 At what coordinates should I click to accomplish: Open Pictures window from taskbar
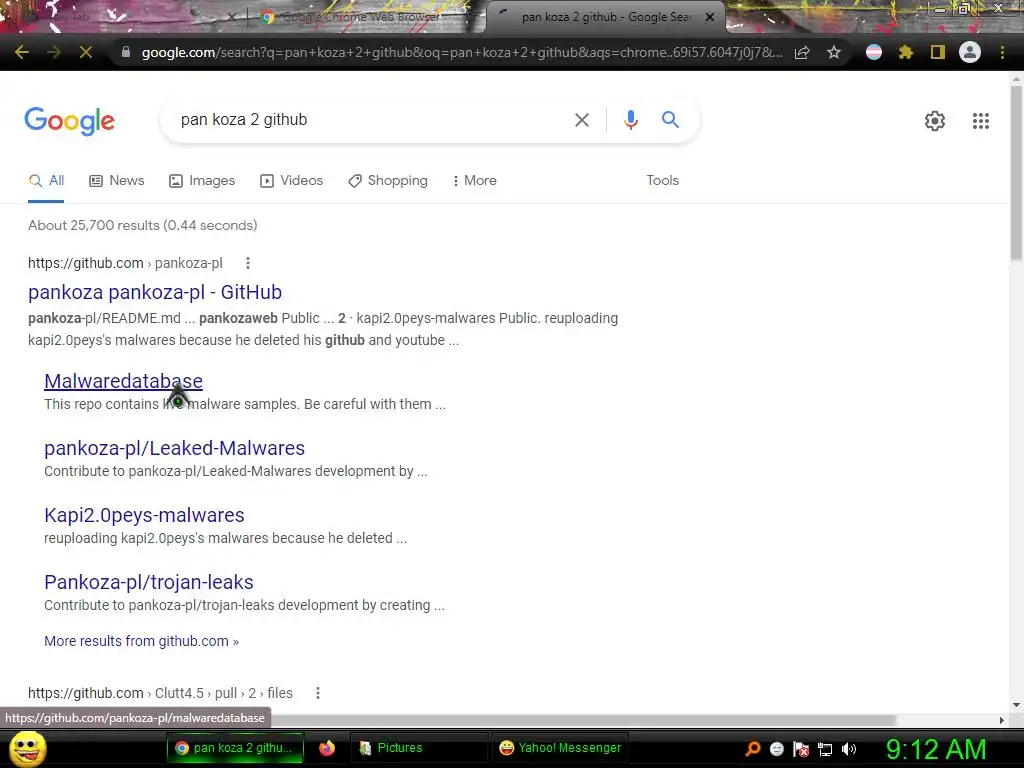(x=419, y=748)
